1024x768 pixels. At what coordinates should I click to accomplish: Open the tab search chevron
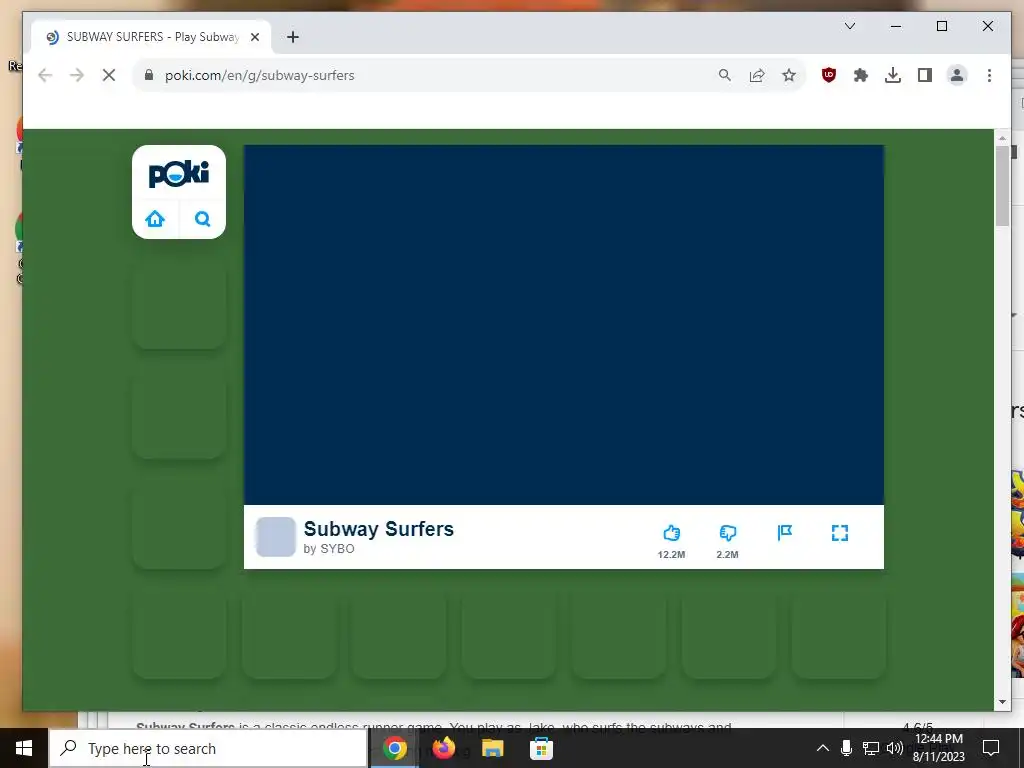click(850, 26)
